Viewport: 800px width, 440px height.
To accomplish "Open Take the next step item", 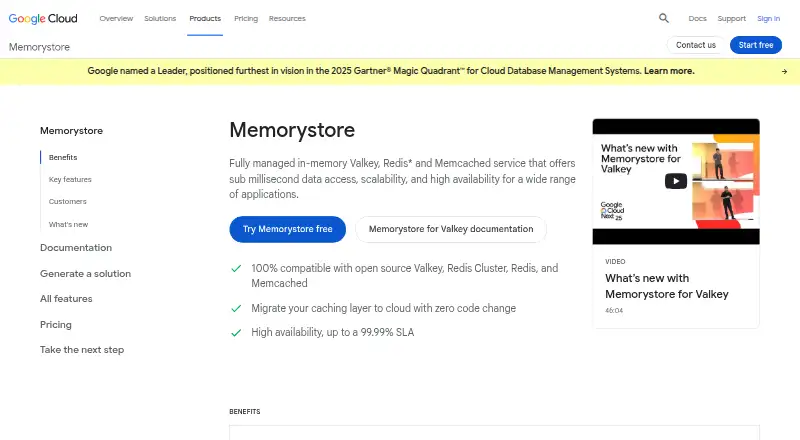I will pos(82,350).
